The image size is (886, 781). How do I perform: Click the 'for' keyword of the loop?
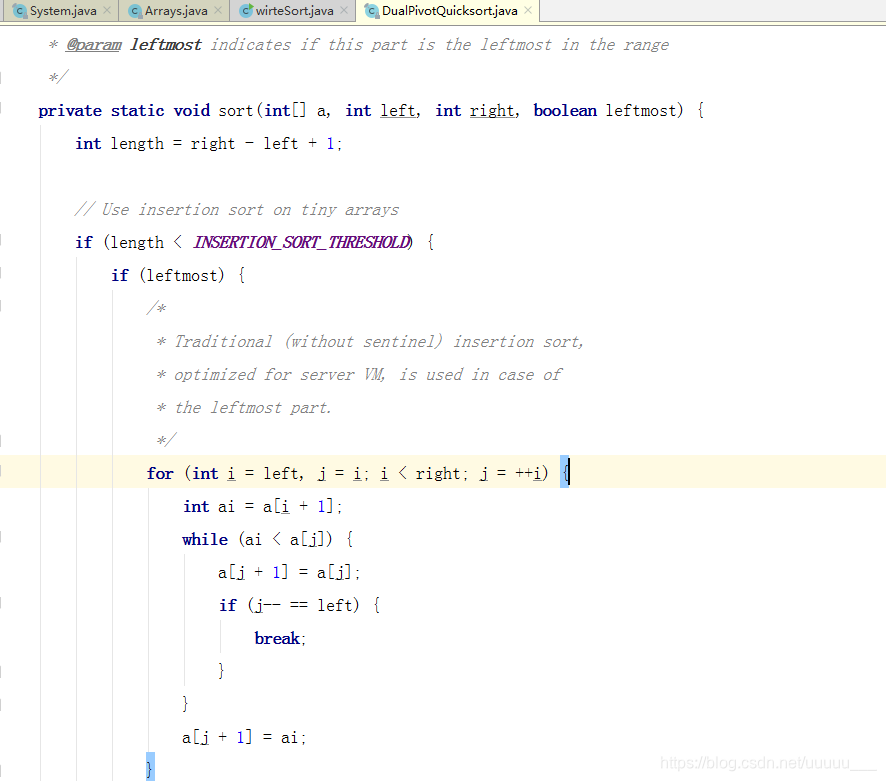160,474
